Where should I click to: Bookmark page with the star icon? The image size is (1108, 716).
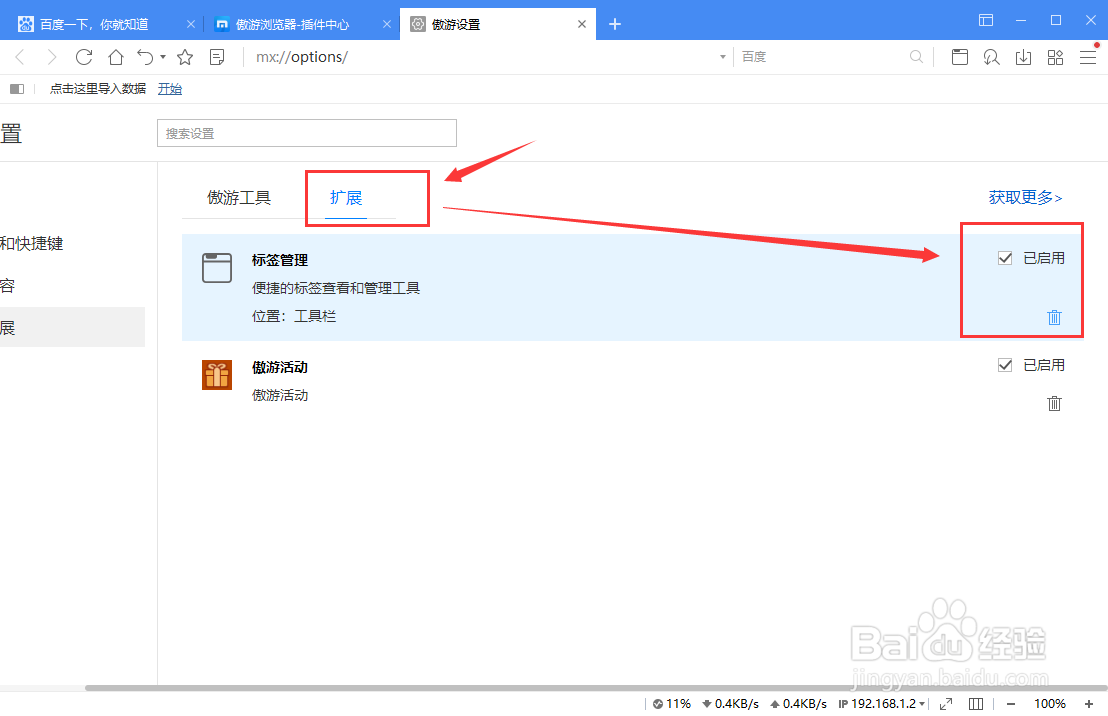click(x=185, y=57)
